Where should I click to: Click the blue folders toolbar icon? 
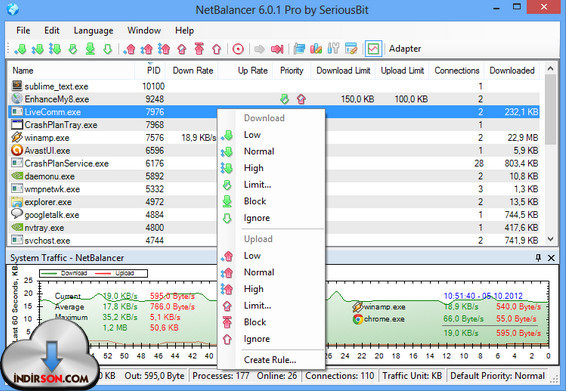(299, 49)
